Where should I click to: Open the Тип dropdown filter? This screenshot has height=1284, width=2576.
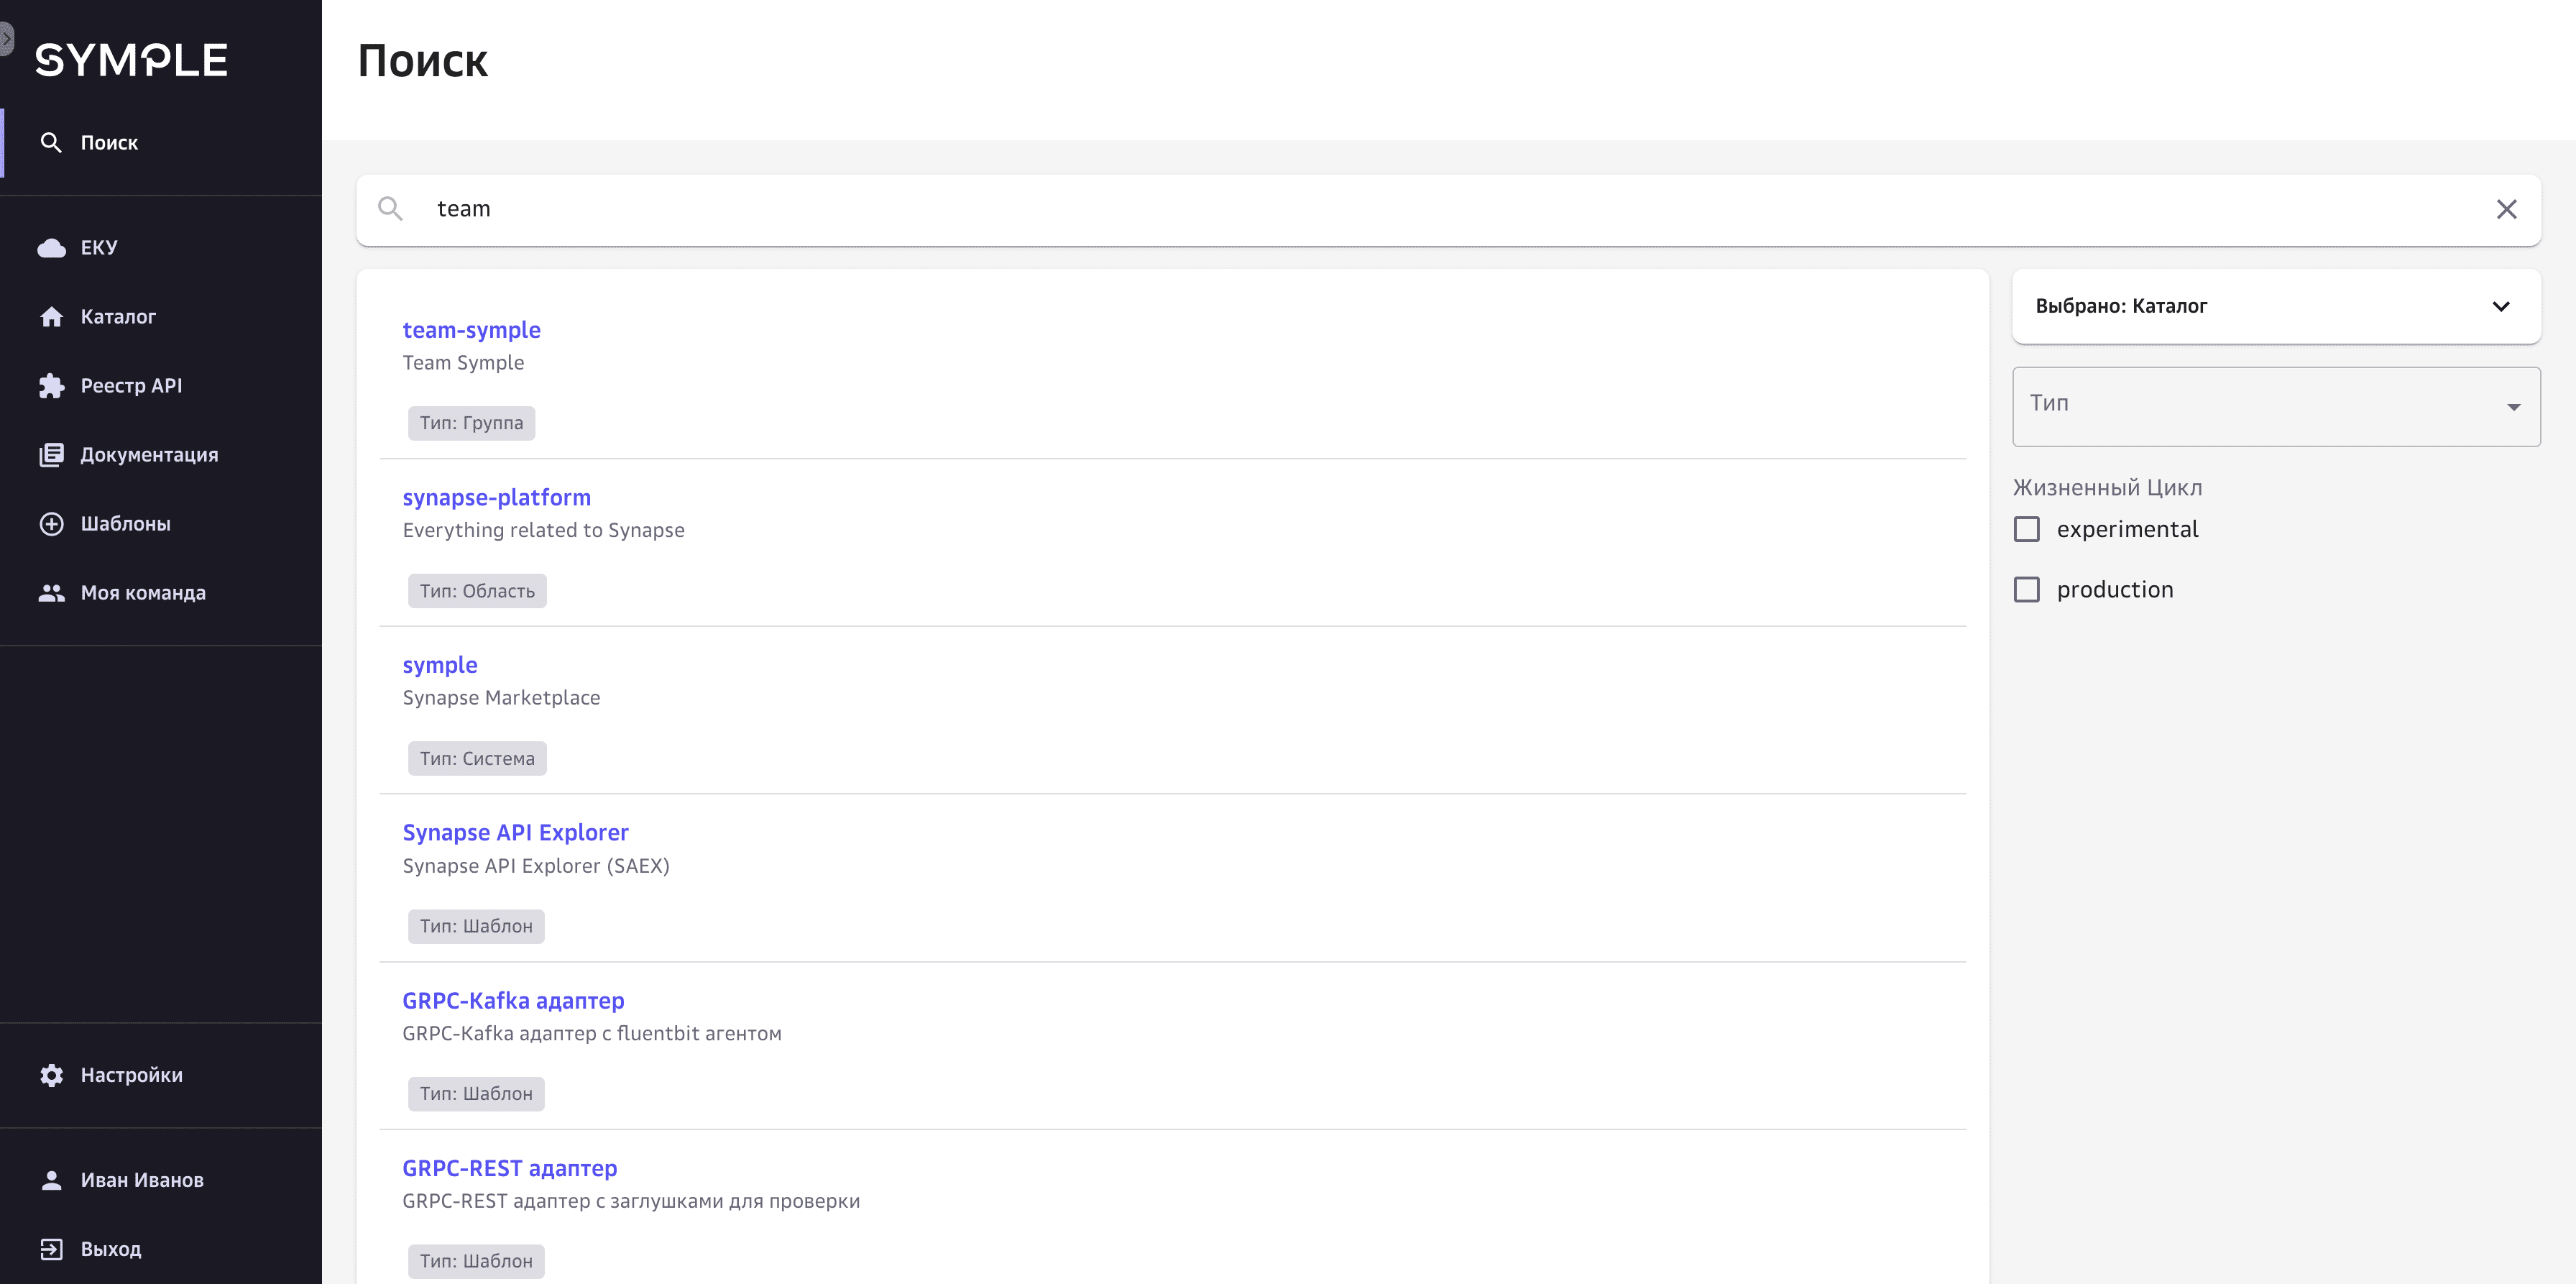pos(2275,406)
